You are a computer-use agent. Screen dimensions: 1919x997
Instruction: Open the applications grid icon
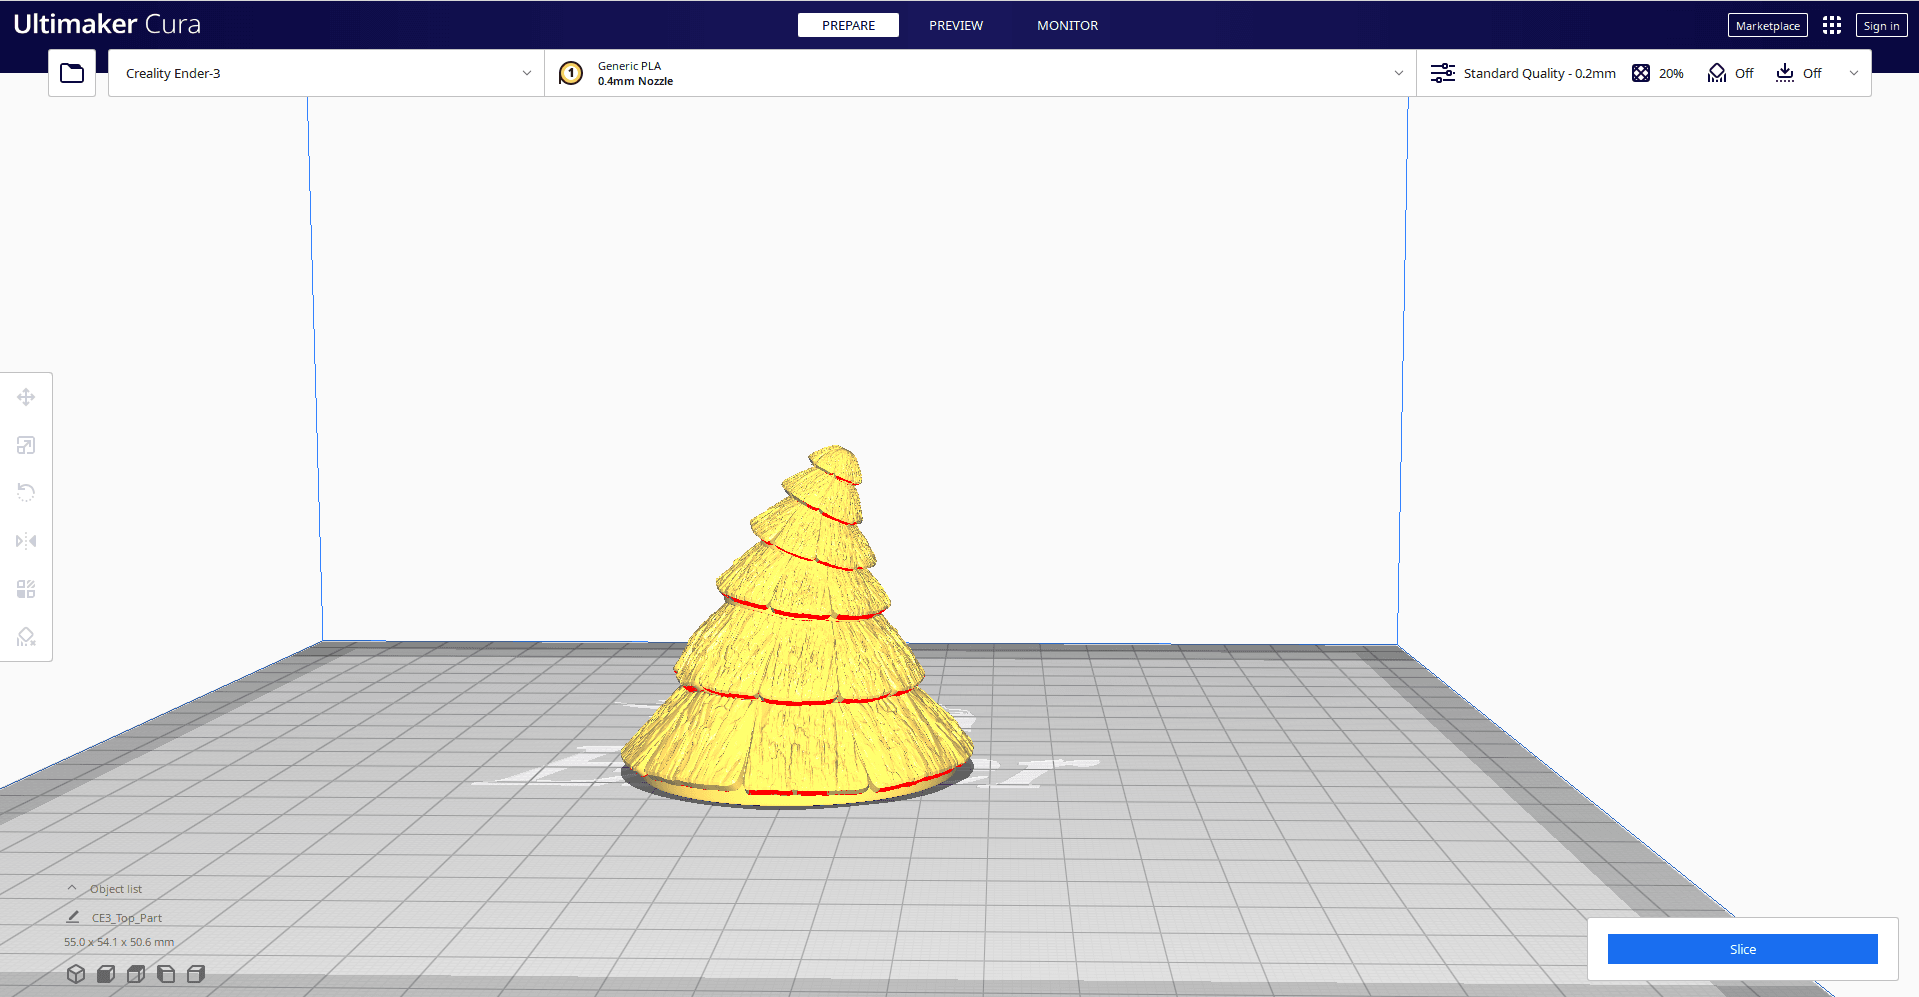tap(1832, 25)
